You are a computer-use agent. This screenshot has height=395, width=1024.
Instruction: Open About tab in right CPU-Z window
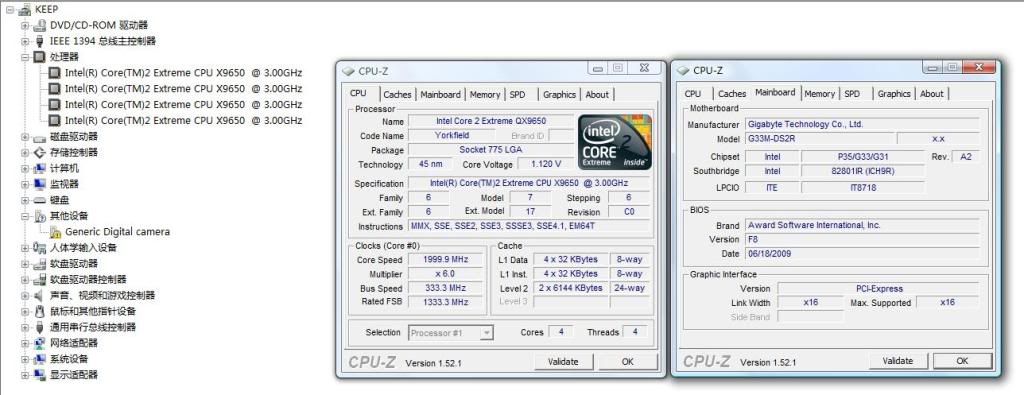click(x=931, y=94)
